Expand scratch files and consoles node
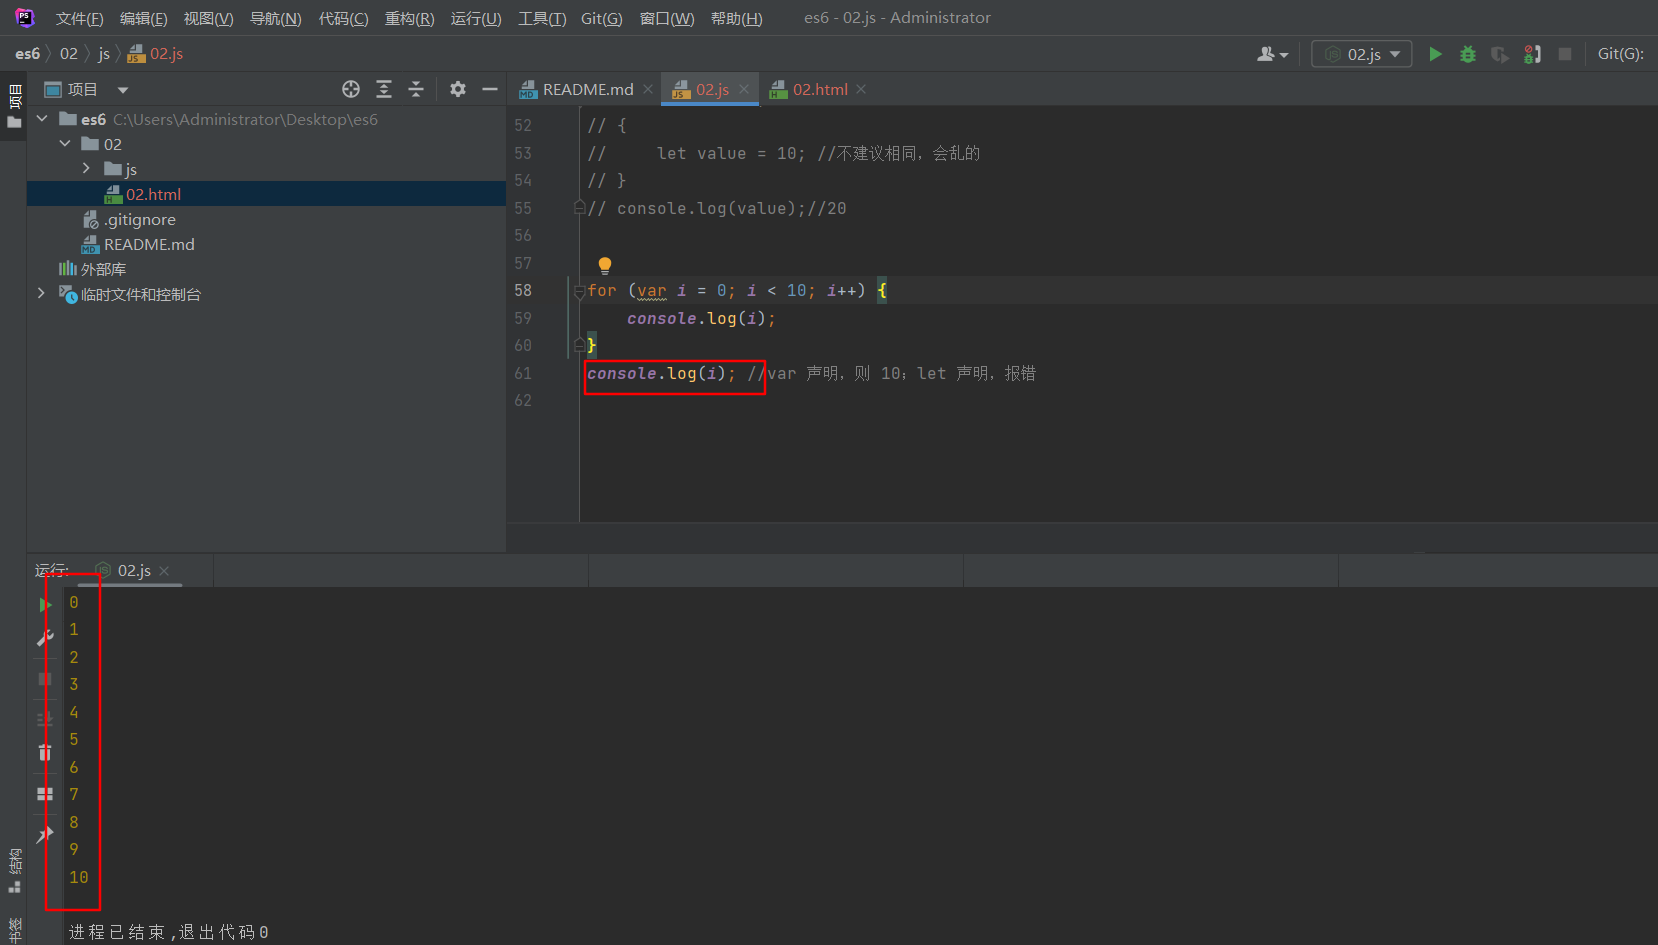The image size is (1658, 945). tap(41, 293)
